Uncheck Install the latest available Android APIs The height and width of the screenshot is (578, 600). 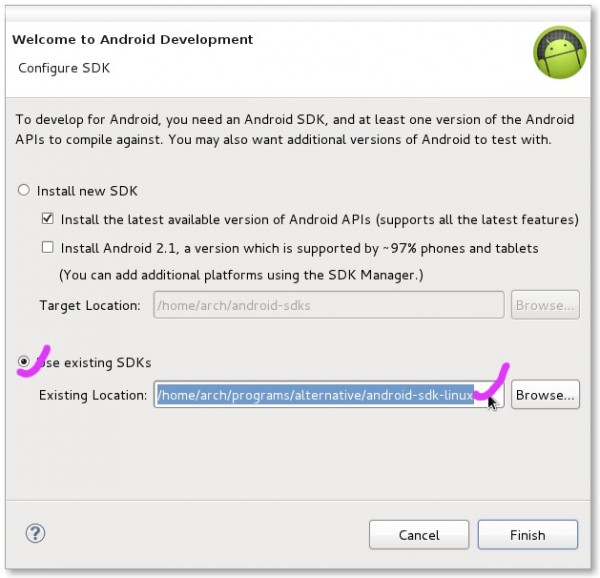(47, 219)
